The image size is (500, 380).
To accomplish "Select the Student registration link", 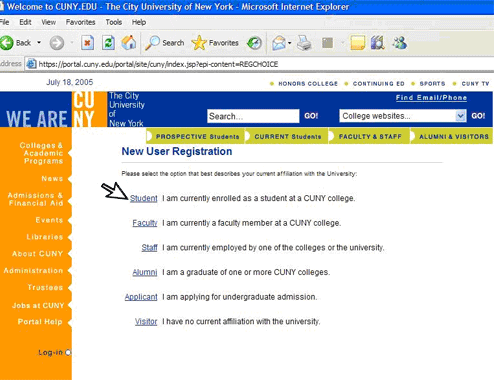I will click(x=144, y=198).
